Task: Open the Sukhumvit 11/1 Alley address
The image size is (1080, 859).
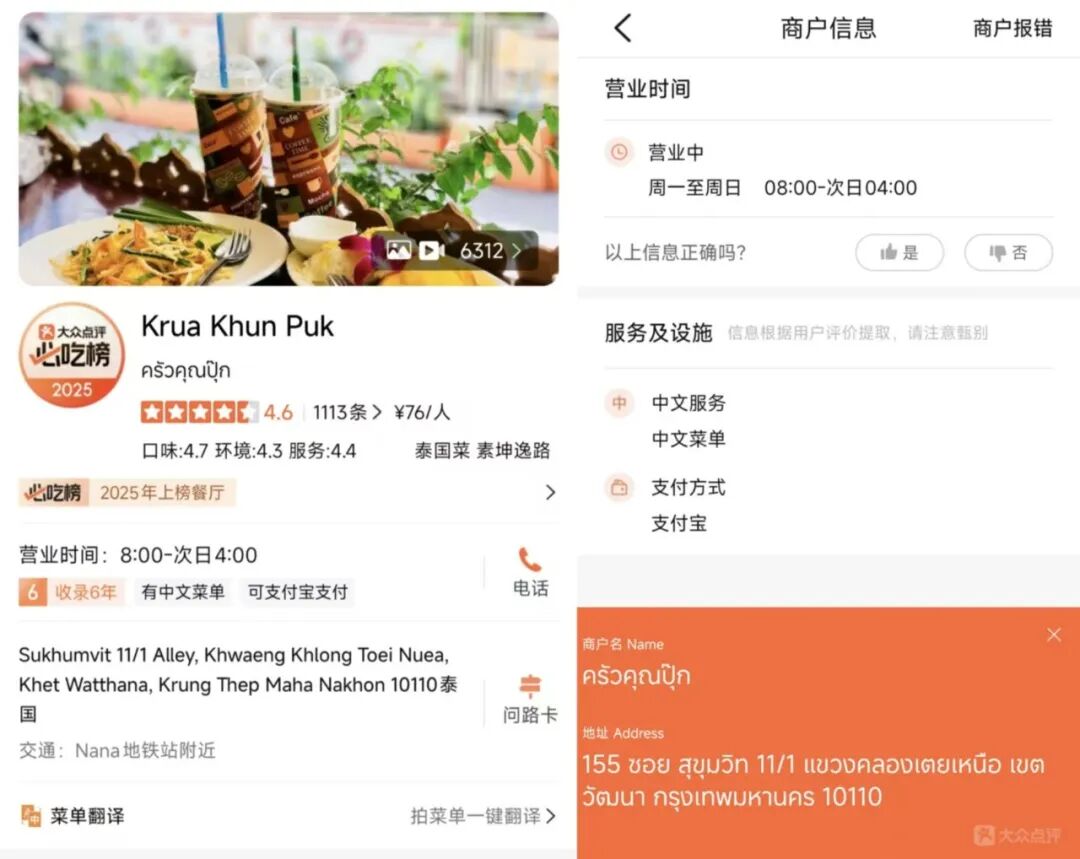Action: pos(238,684)
